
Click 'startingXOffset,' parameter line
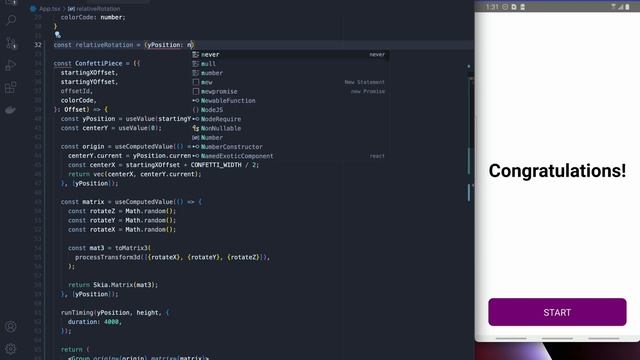(89, 73)
